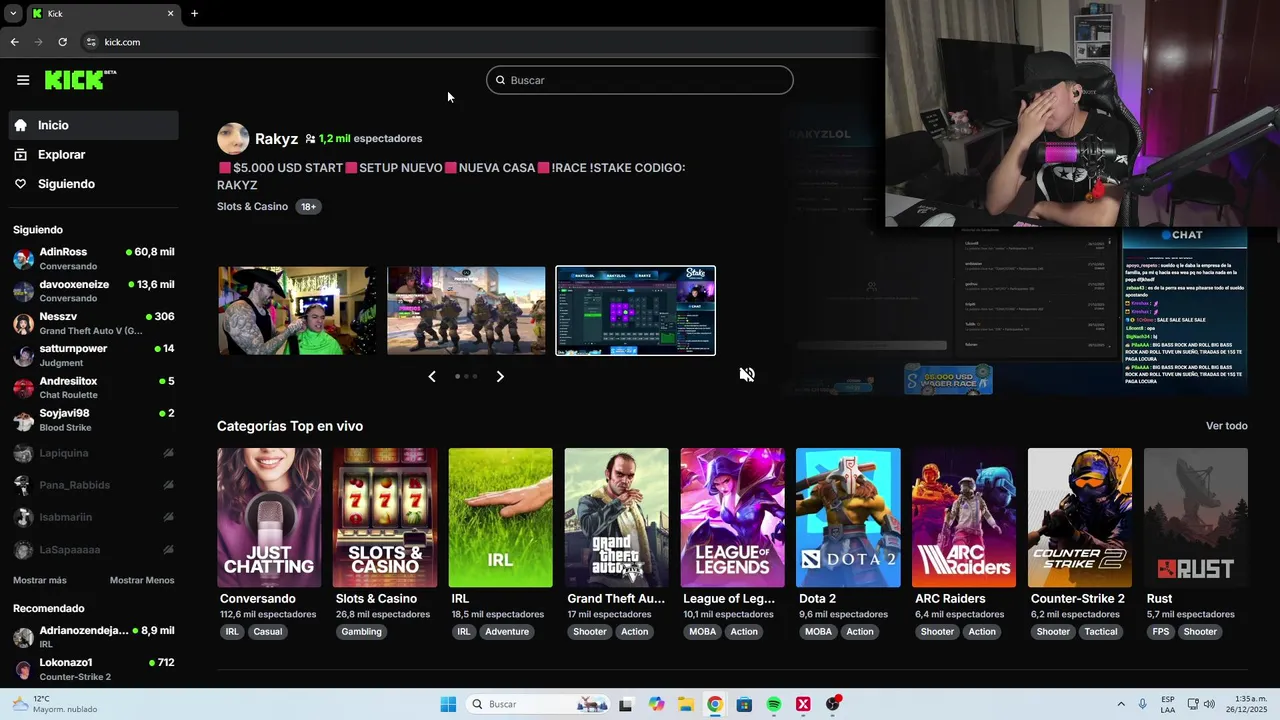Expand list with Mostrar más
The image size is (1280, 720).
[x=40, y=580]
